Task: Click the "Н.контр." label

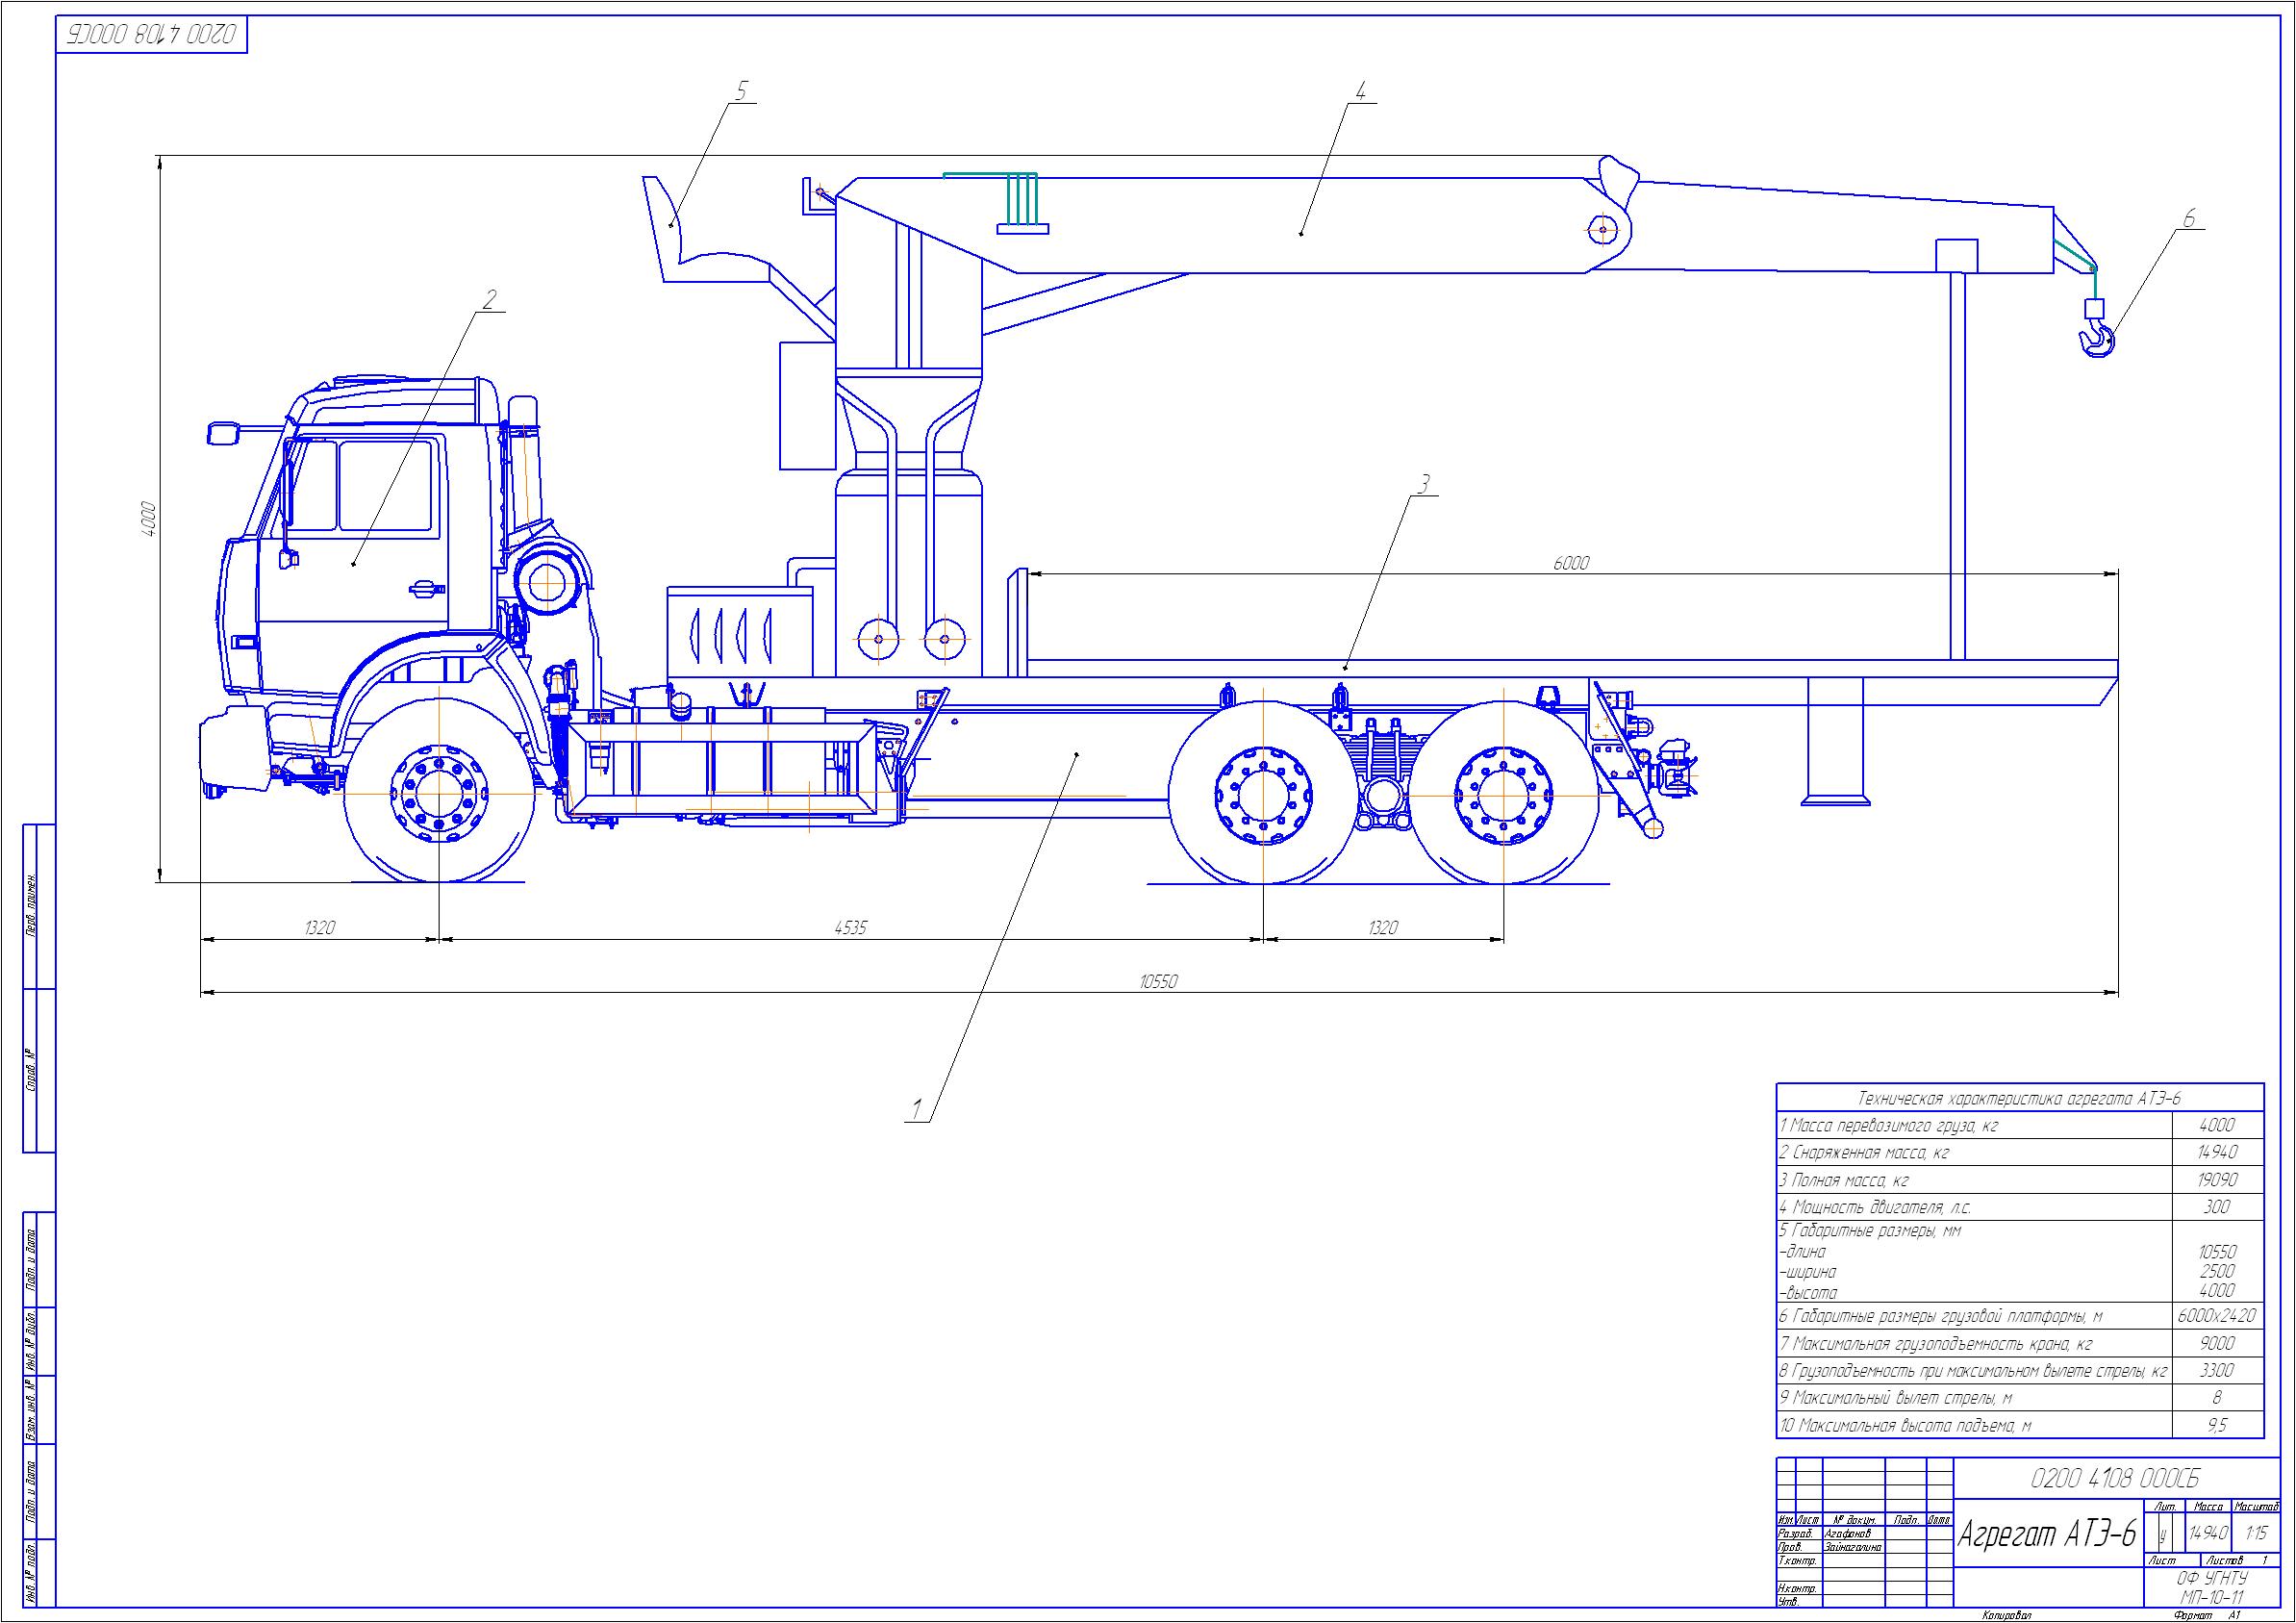Action: pyautogui.click(x=1797, y=1589)
